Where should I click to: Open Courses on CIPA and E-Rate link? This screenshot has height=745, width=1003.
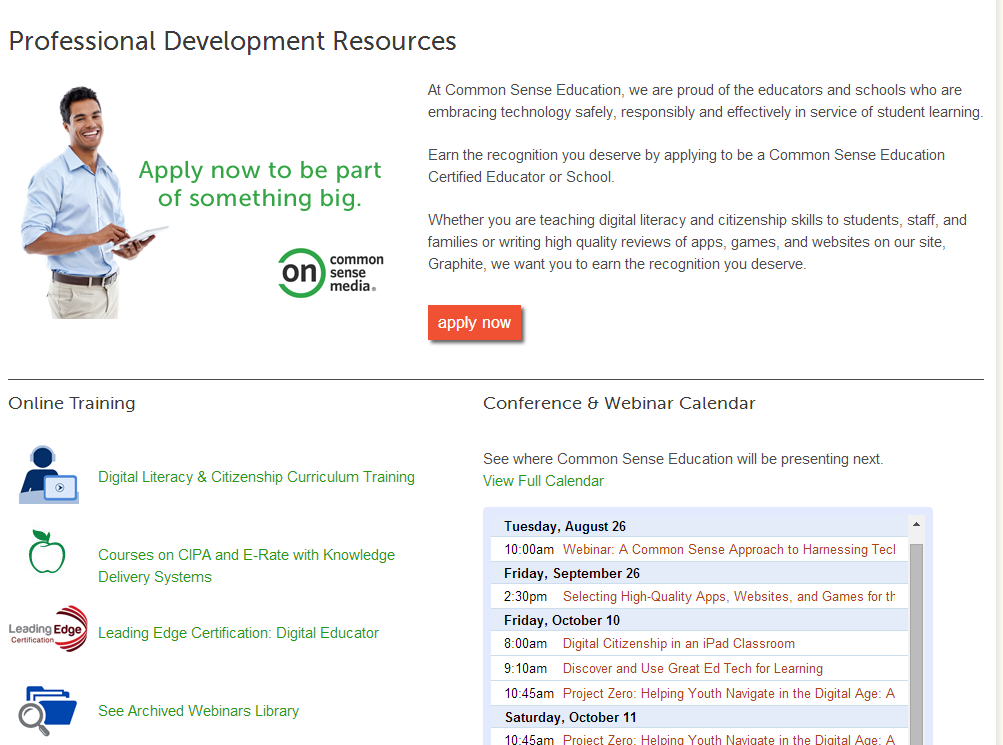coord(246,566)
